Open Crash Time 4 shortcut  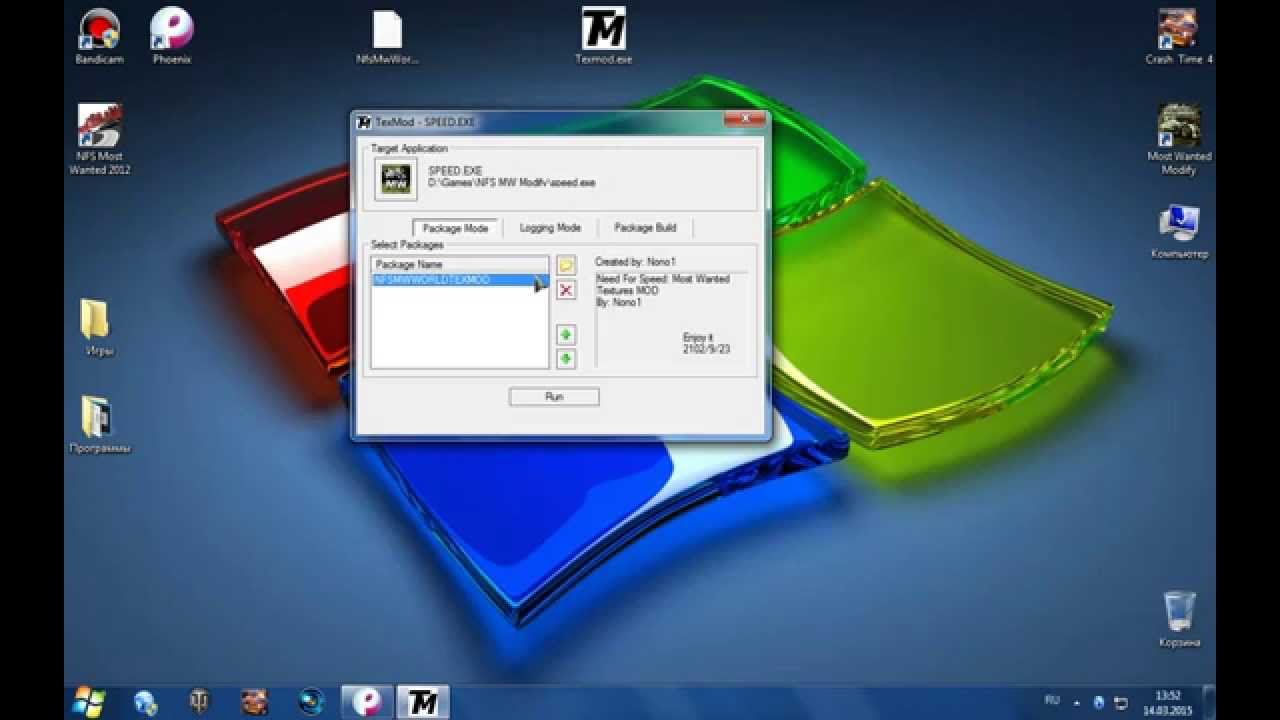[1178, 37]
